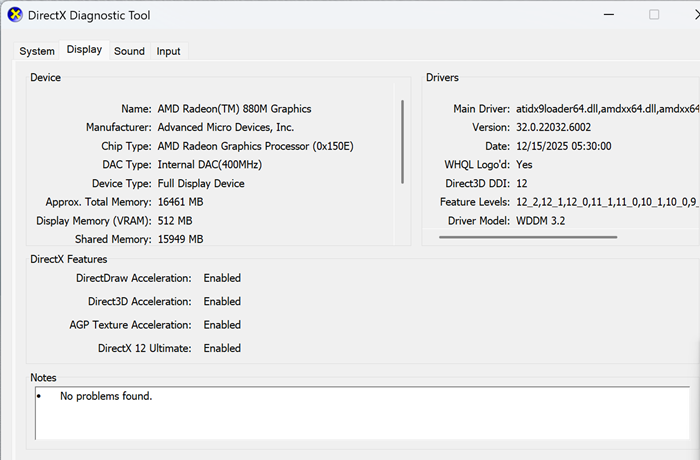Screen dimensions: 700x460
Task: Click 'No problems found.' note
Action: click(x=106, y=396)
